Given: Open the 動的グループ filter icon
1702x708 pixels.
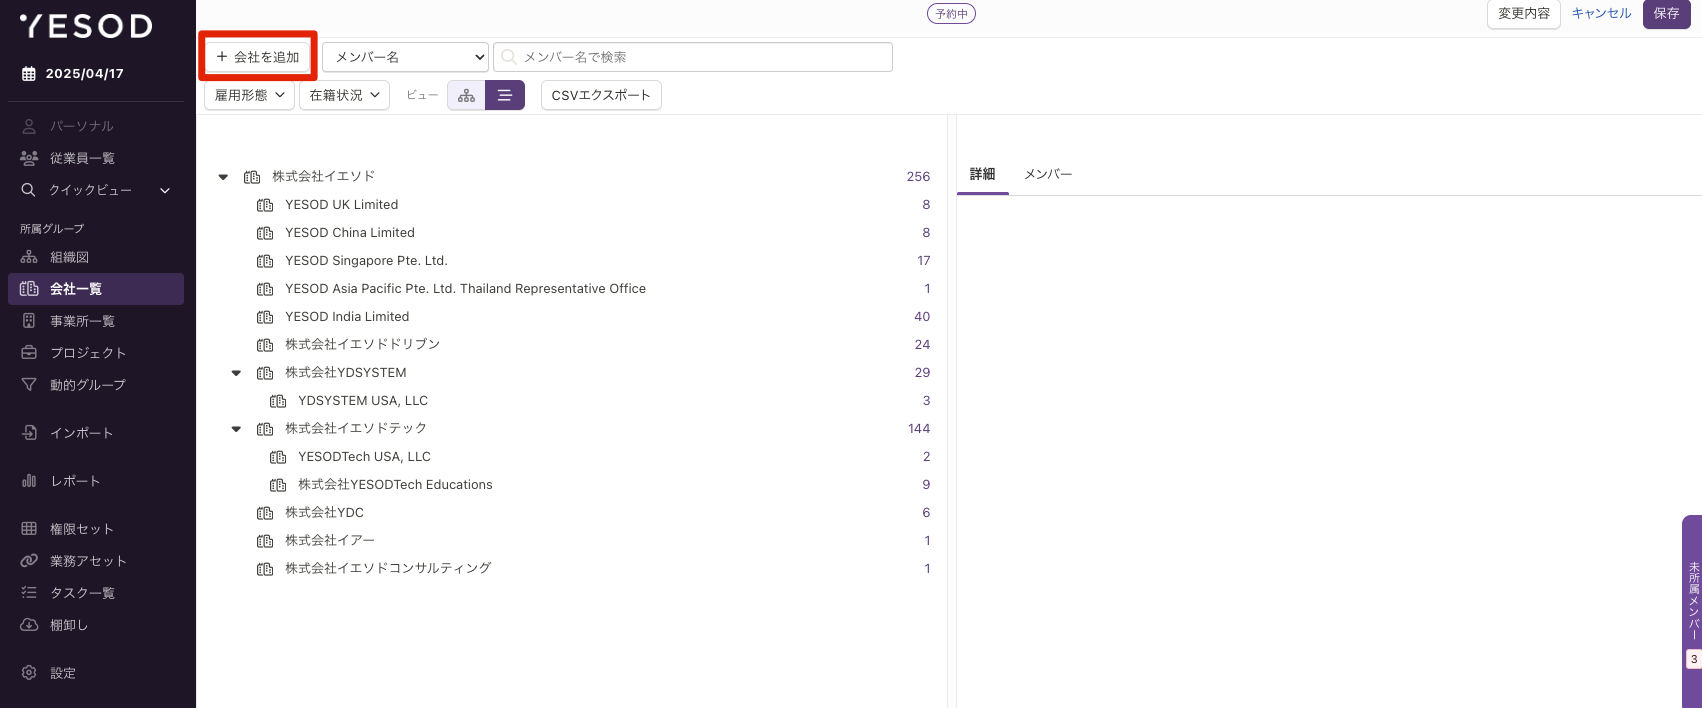Looking at the screenshot, I should click(x=29, y=385).
